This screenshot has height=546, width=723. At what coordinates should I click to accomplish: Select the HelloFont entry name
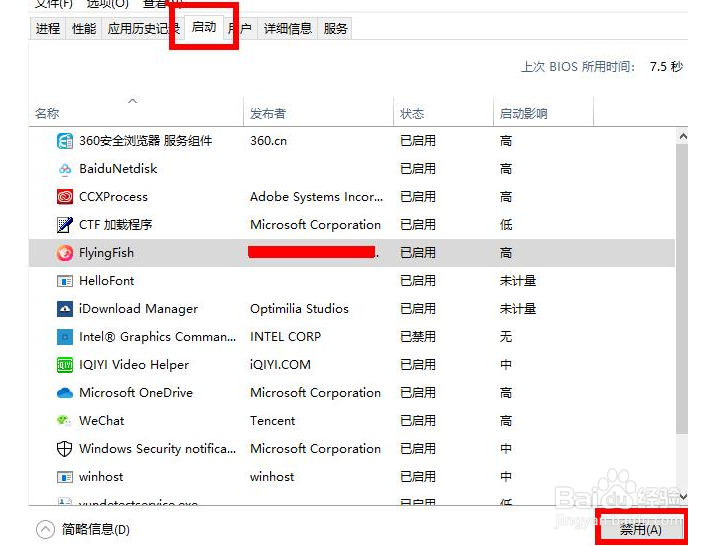(x=107, y=281)
